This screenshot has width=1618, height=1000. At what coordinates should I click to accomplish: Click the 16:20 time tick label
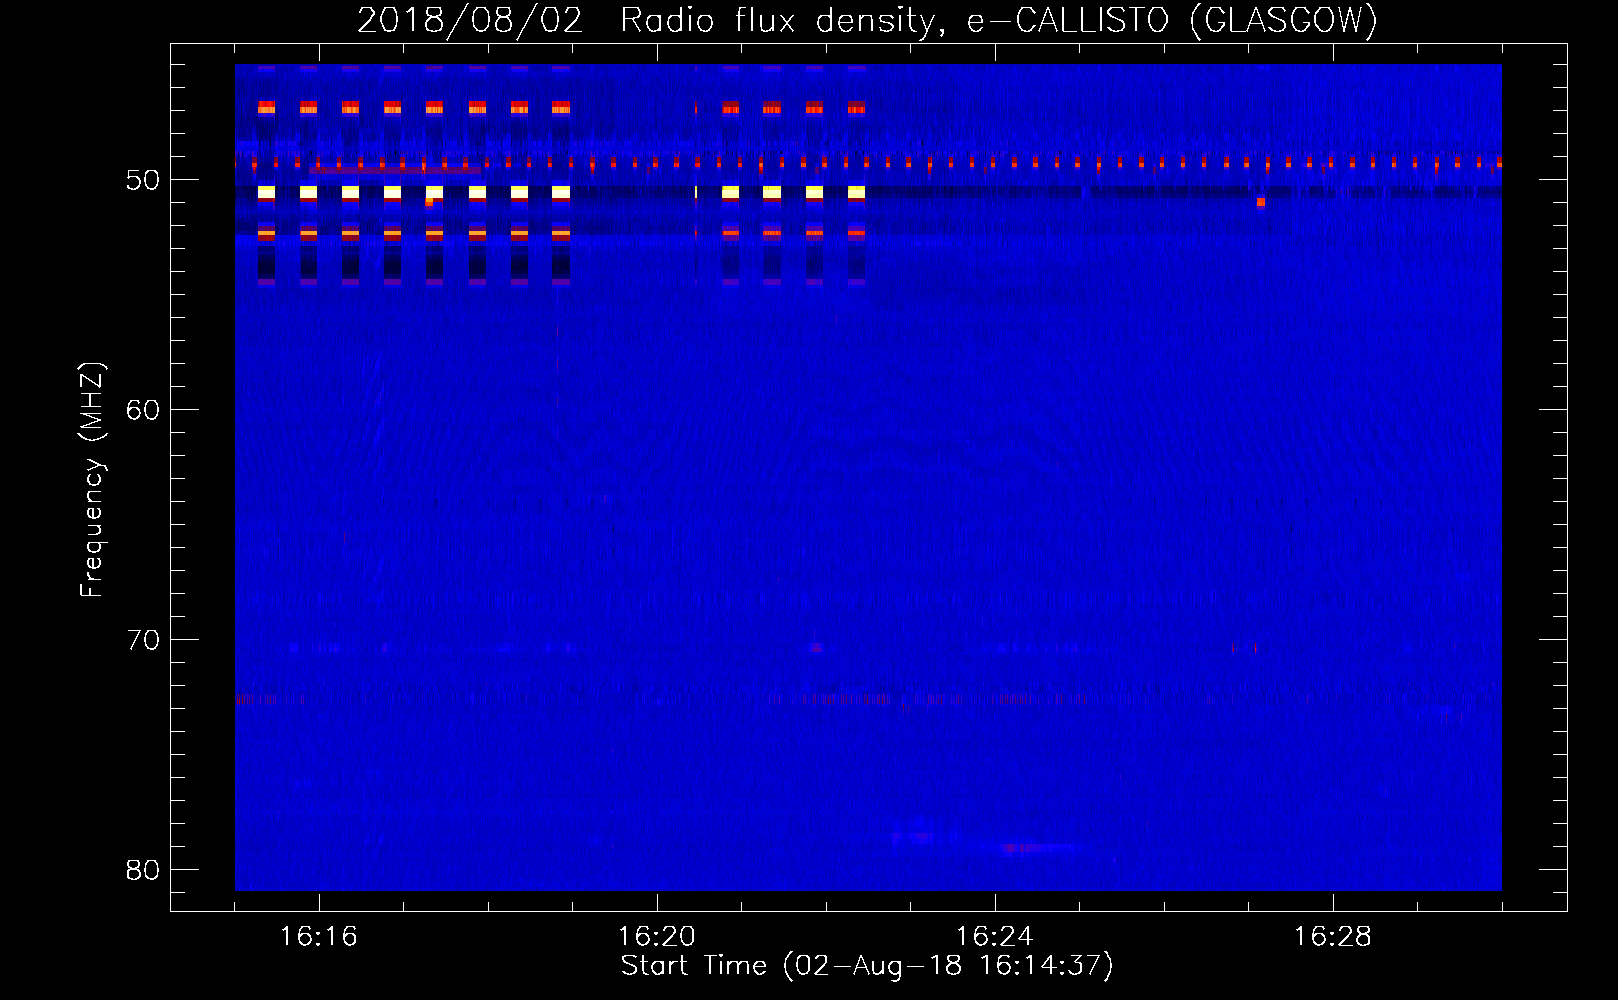656,937
